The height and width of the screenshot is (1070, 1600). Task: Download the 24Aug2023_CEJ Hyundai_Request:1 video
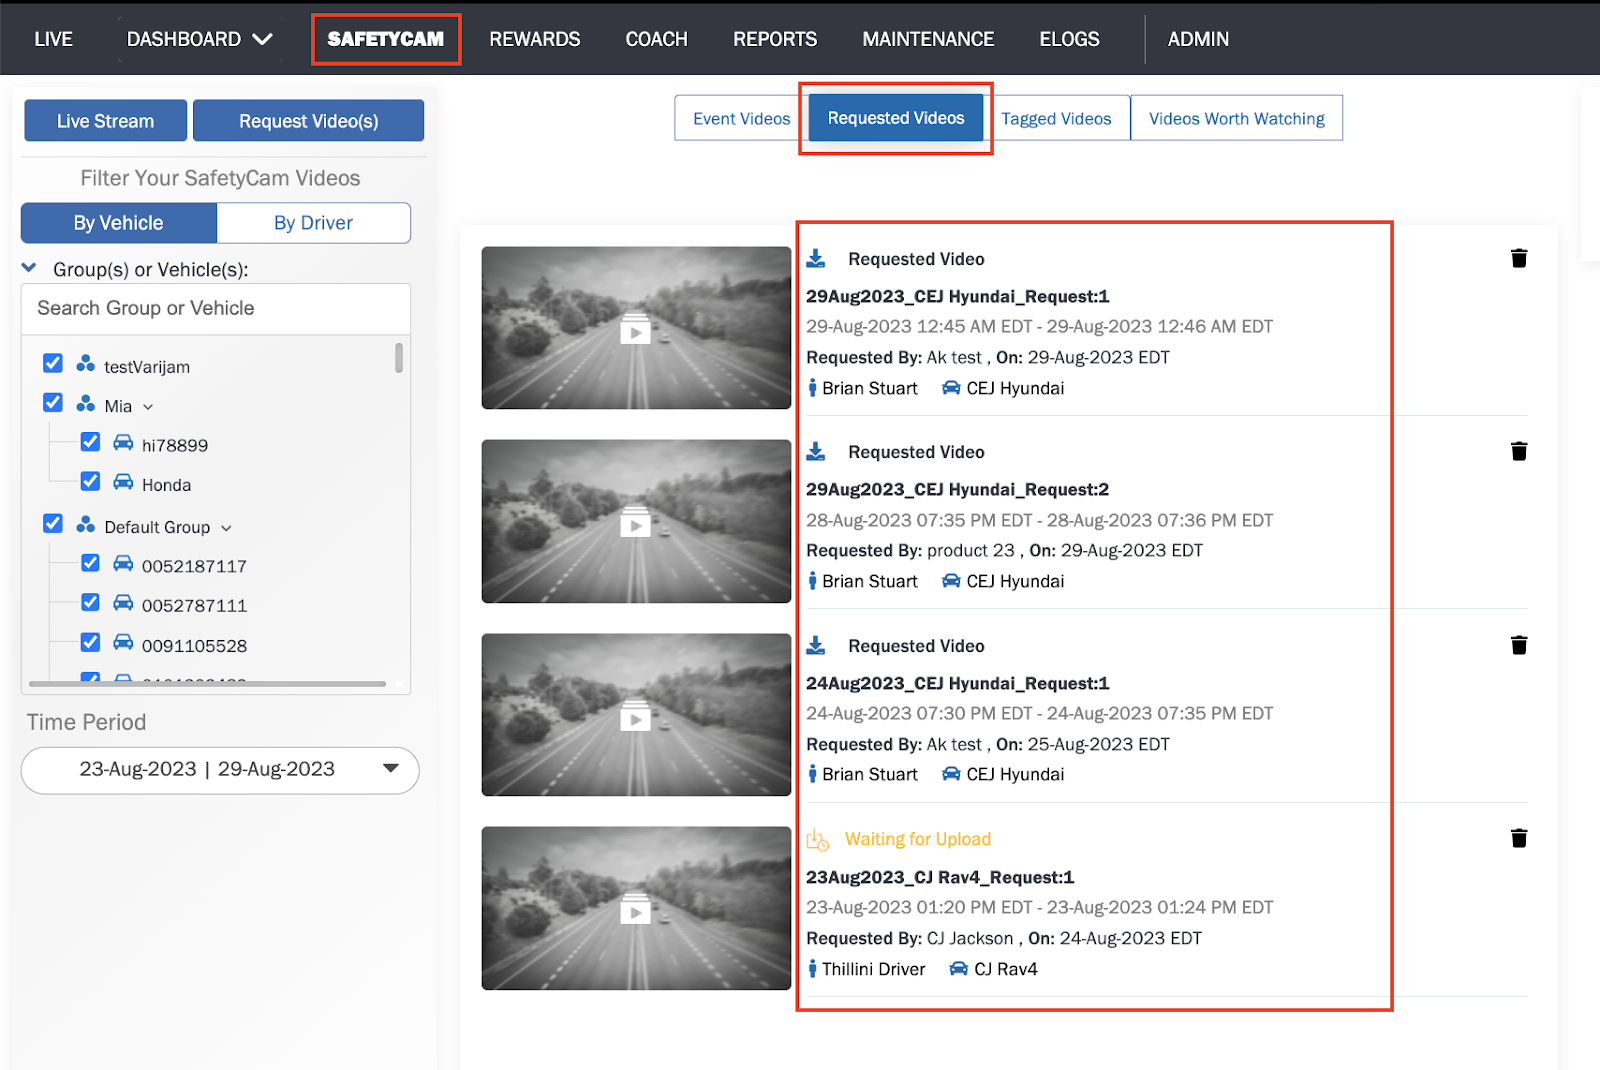(816, 646)
